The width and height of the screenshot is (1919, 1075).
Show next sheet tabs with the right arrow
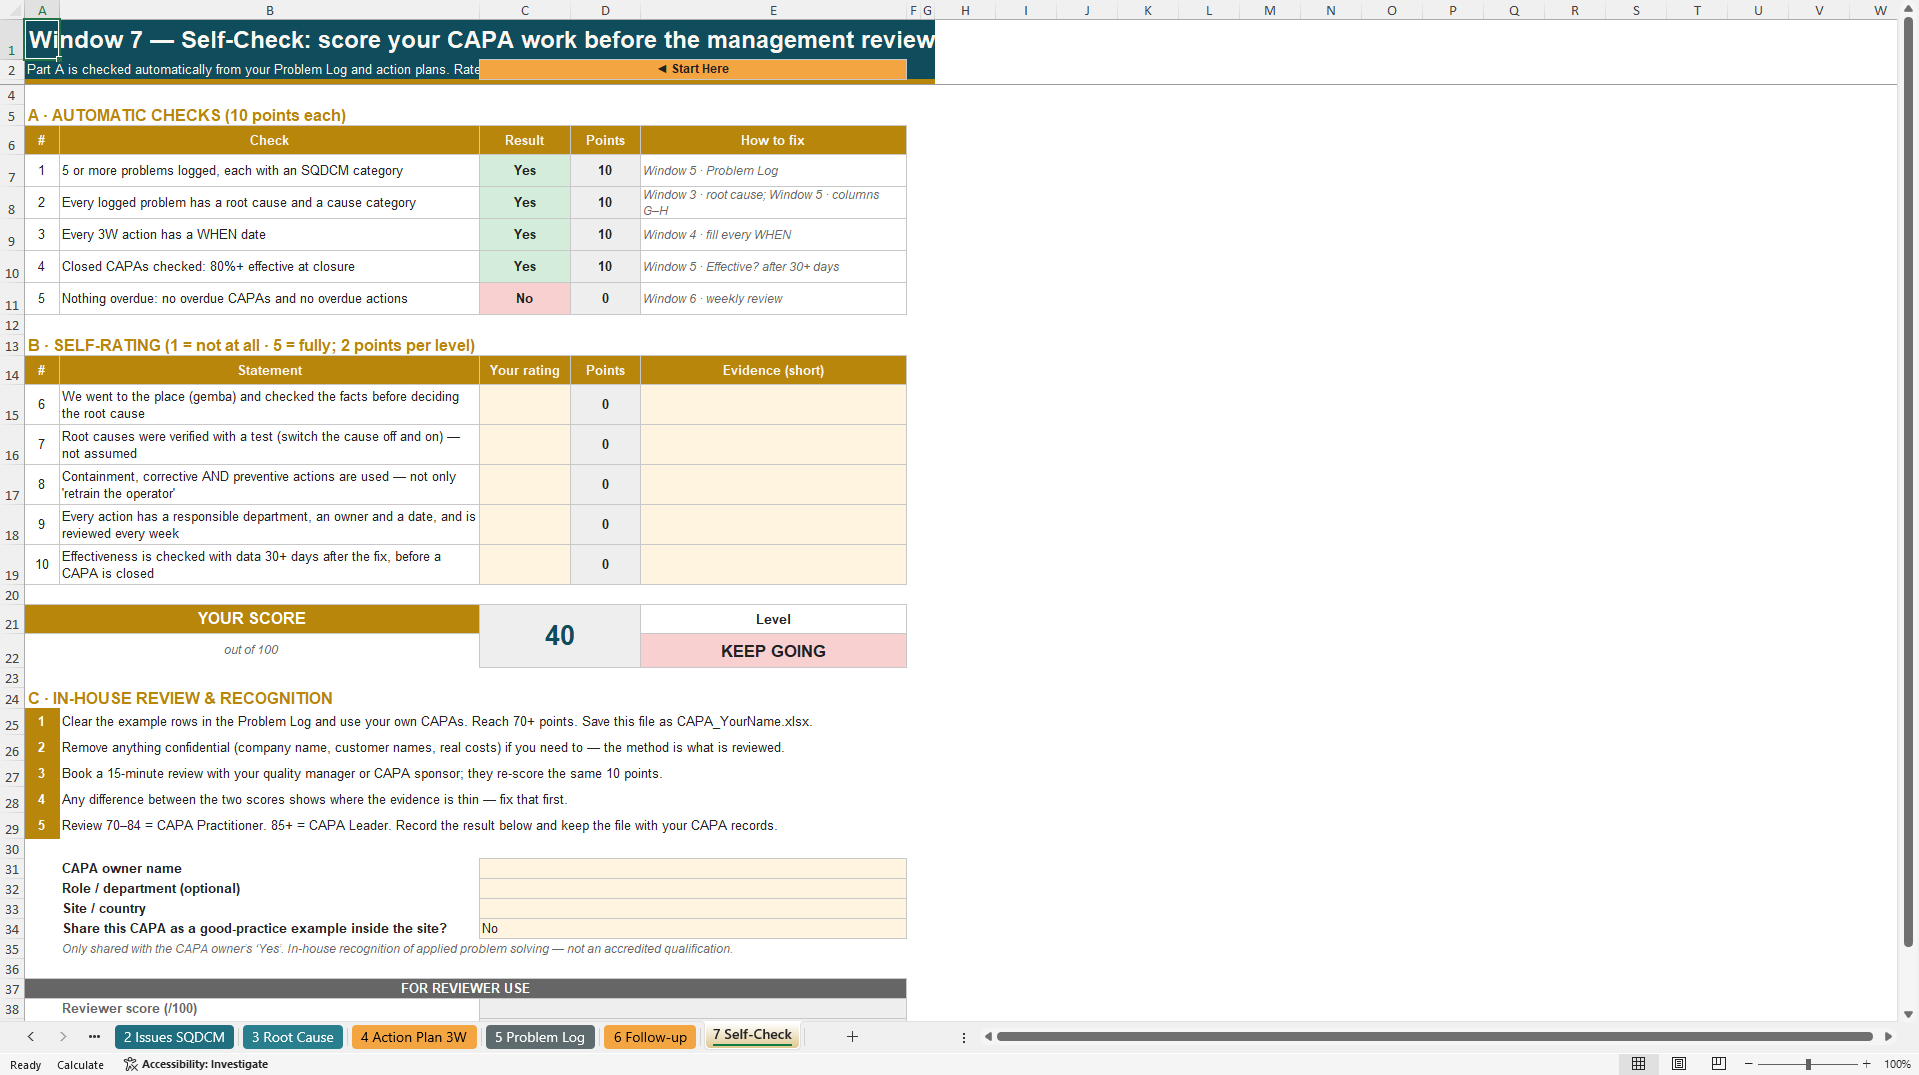pos(63,1037)
